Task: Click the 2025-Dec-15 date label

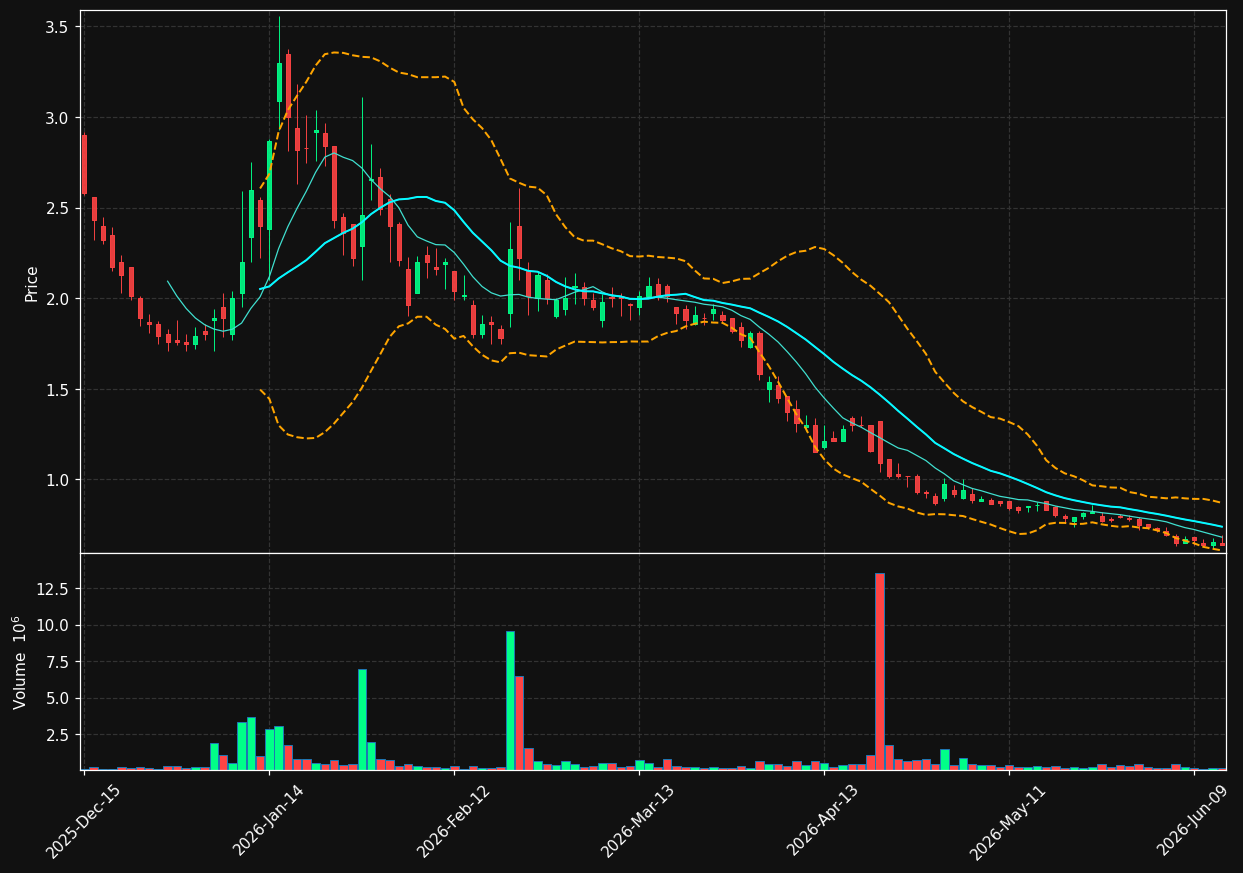Action: [83, 820]
